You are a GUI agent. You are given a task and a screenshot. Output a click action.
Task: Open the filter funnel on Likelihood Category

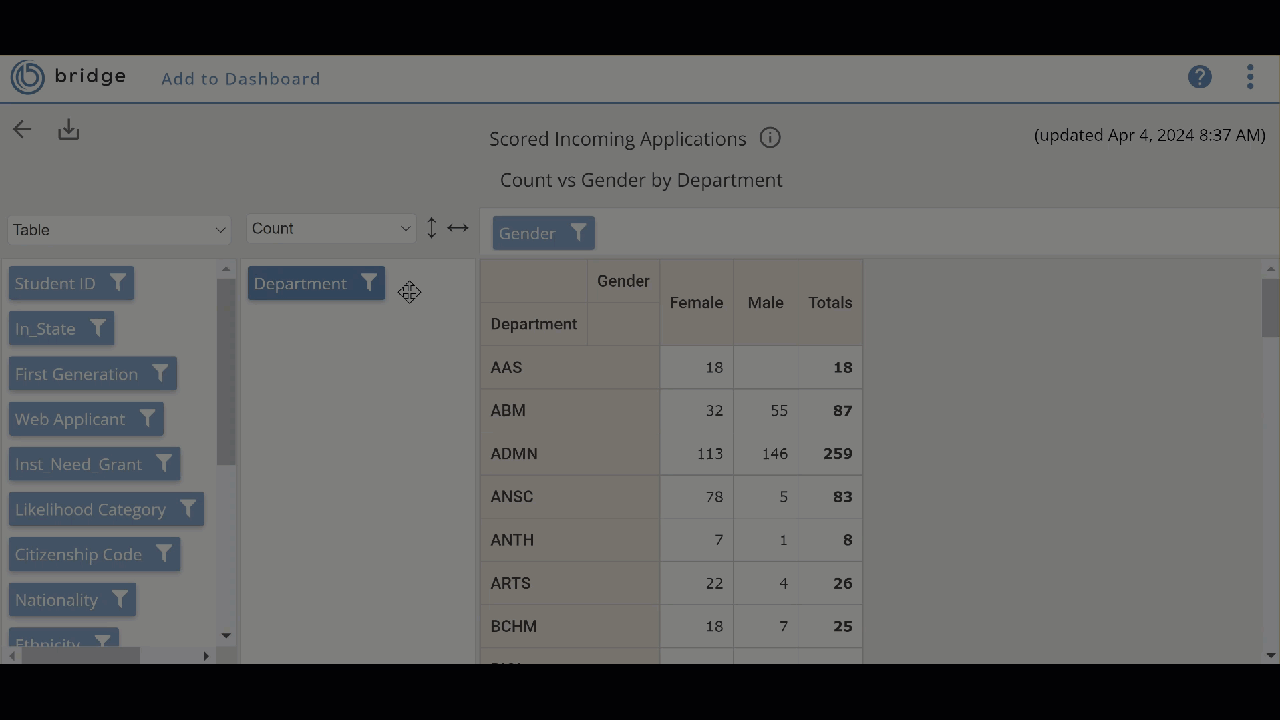point(188,509)
